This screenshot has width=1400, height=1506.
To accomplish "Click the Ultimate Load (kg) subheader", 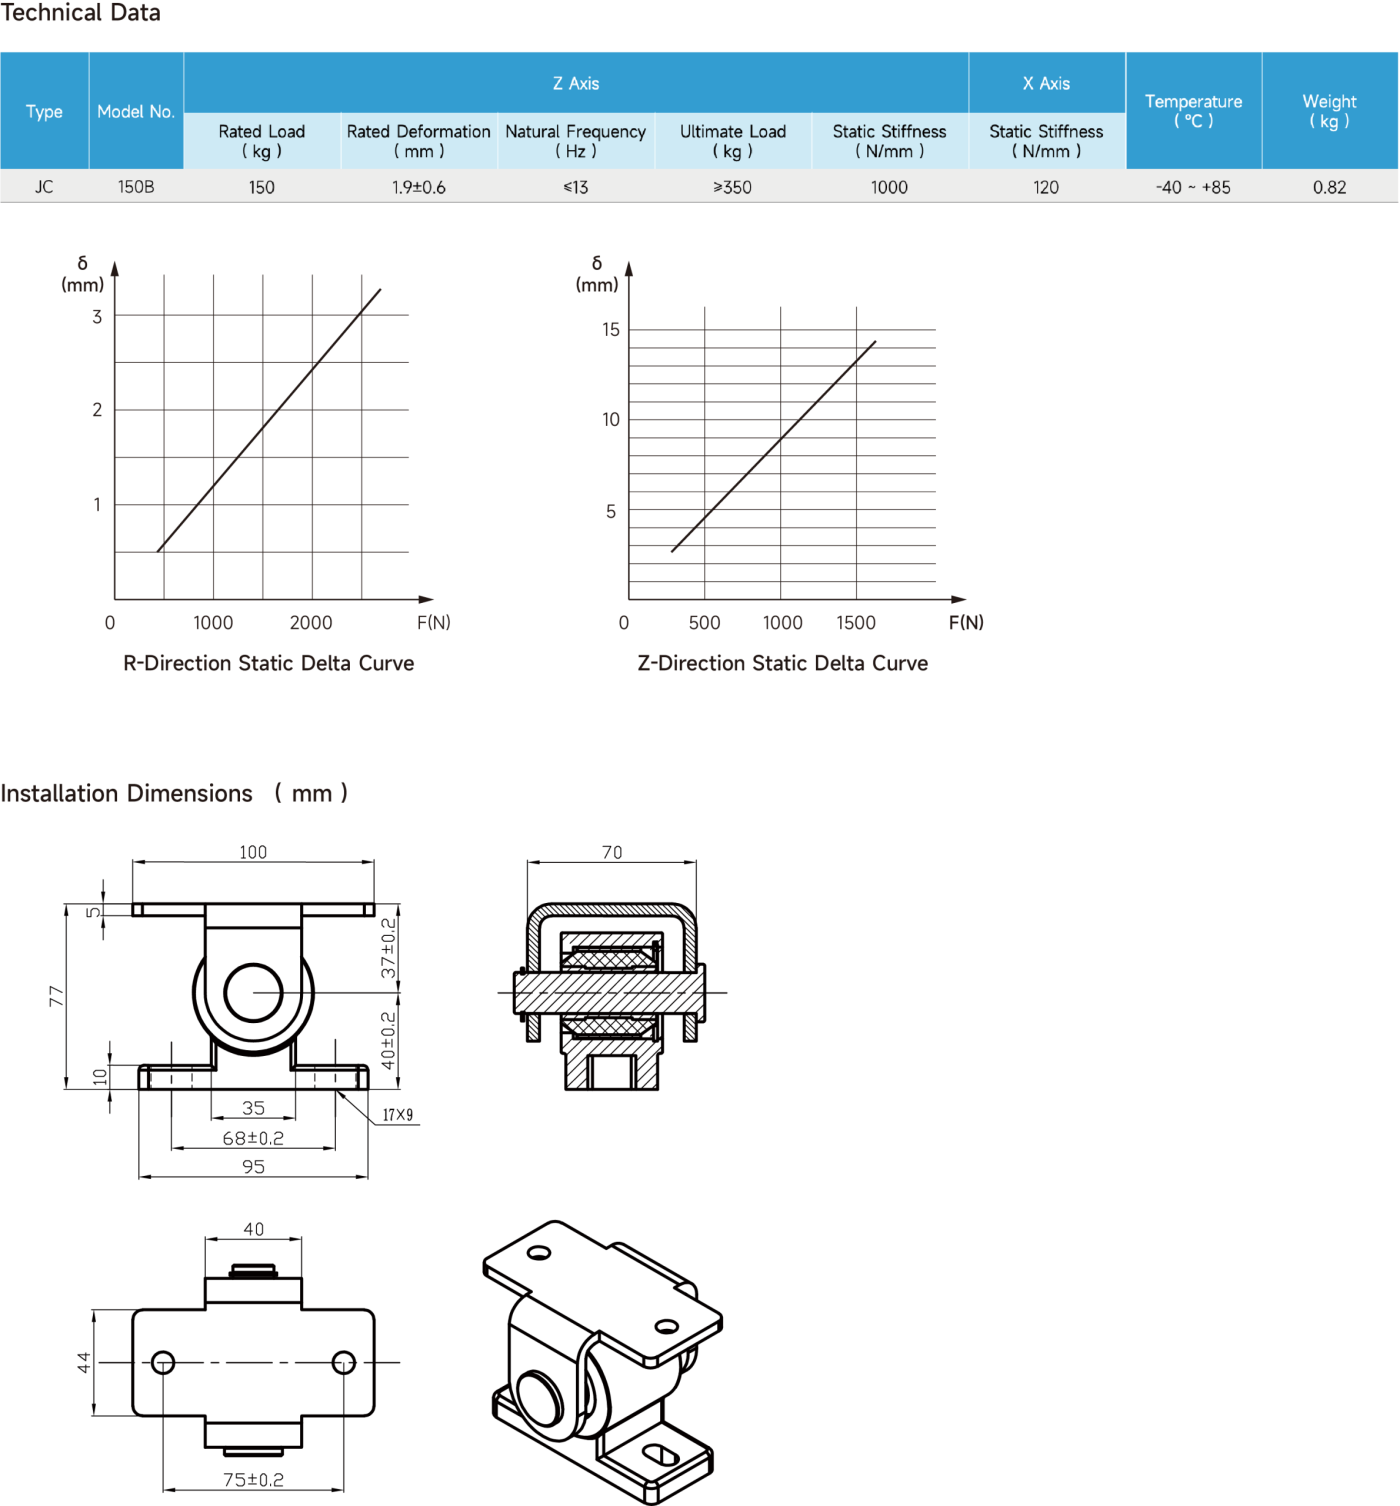I will point(732,141).
